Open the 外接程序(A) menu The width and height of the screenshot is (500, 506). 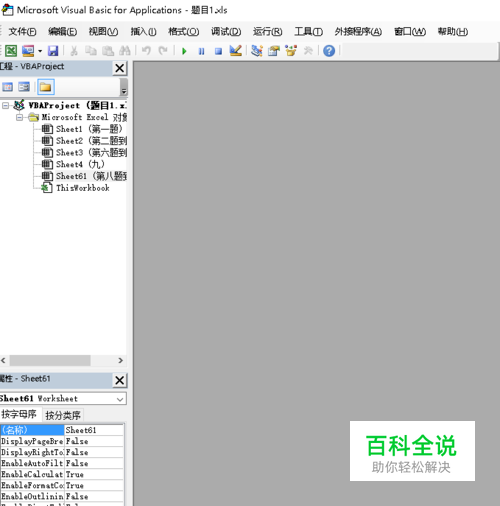[358, 32]
